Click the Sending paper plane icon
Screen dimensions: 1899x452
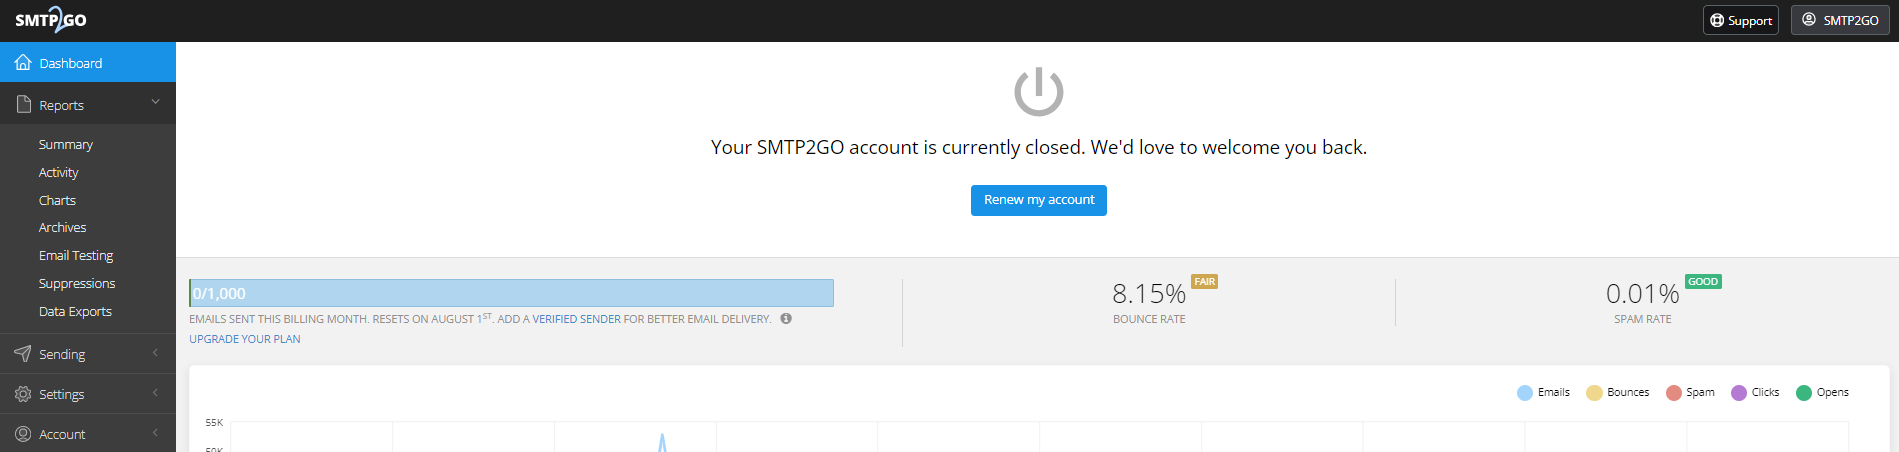23,354
